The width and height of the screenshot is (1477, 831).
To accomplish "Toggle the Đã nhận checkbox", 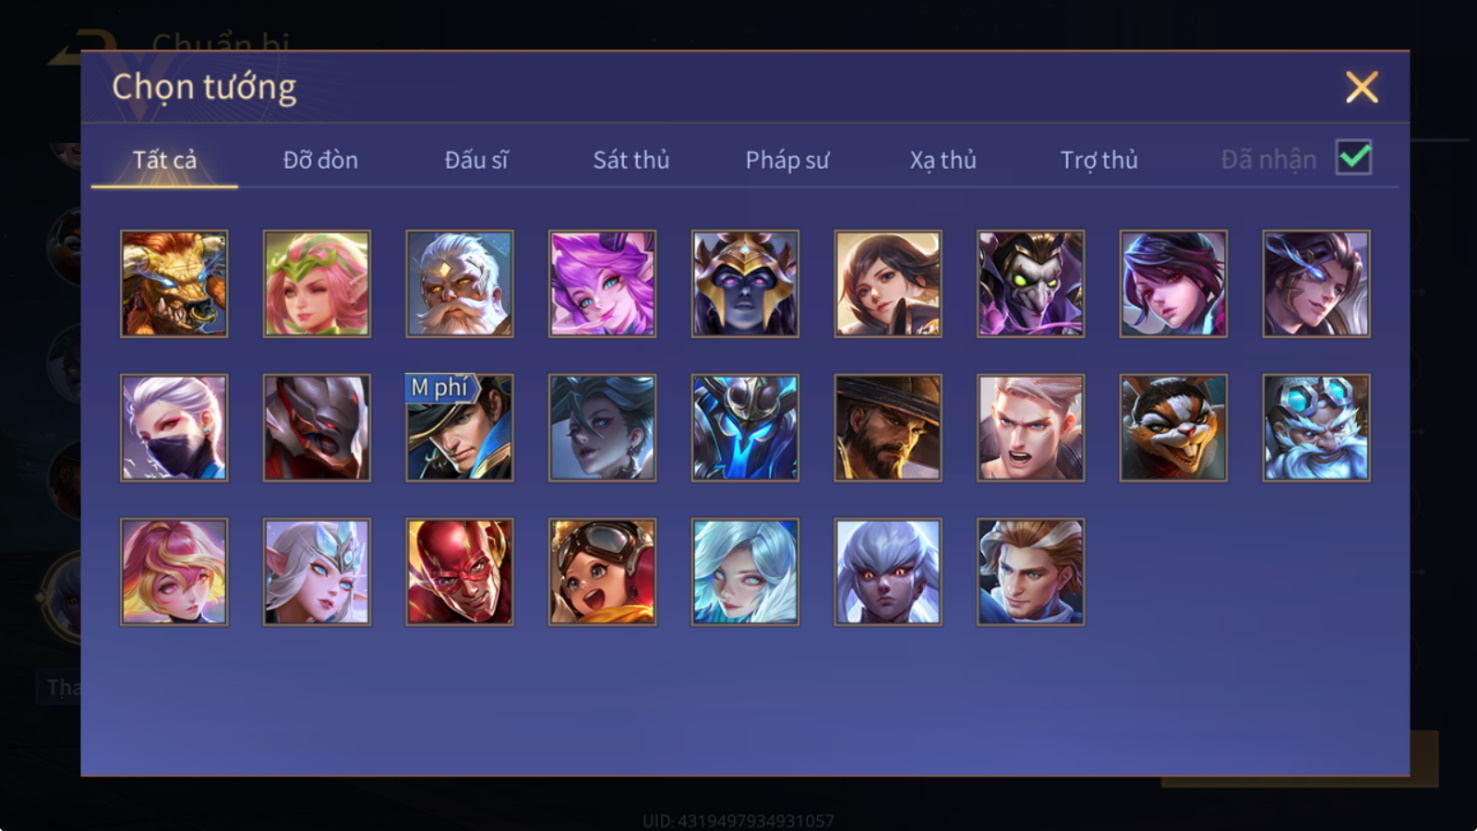I will (1354, 158).
